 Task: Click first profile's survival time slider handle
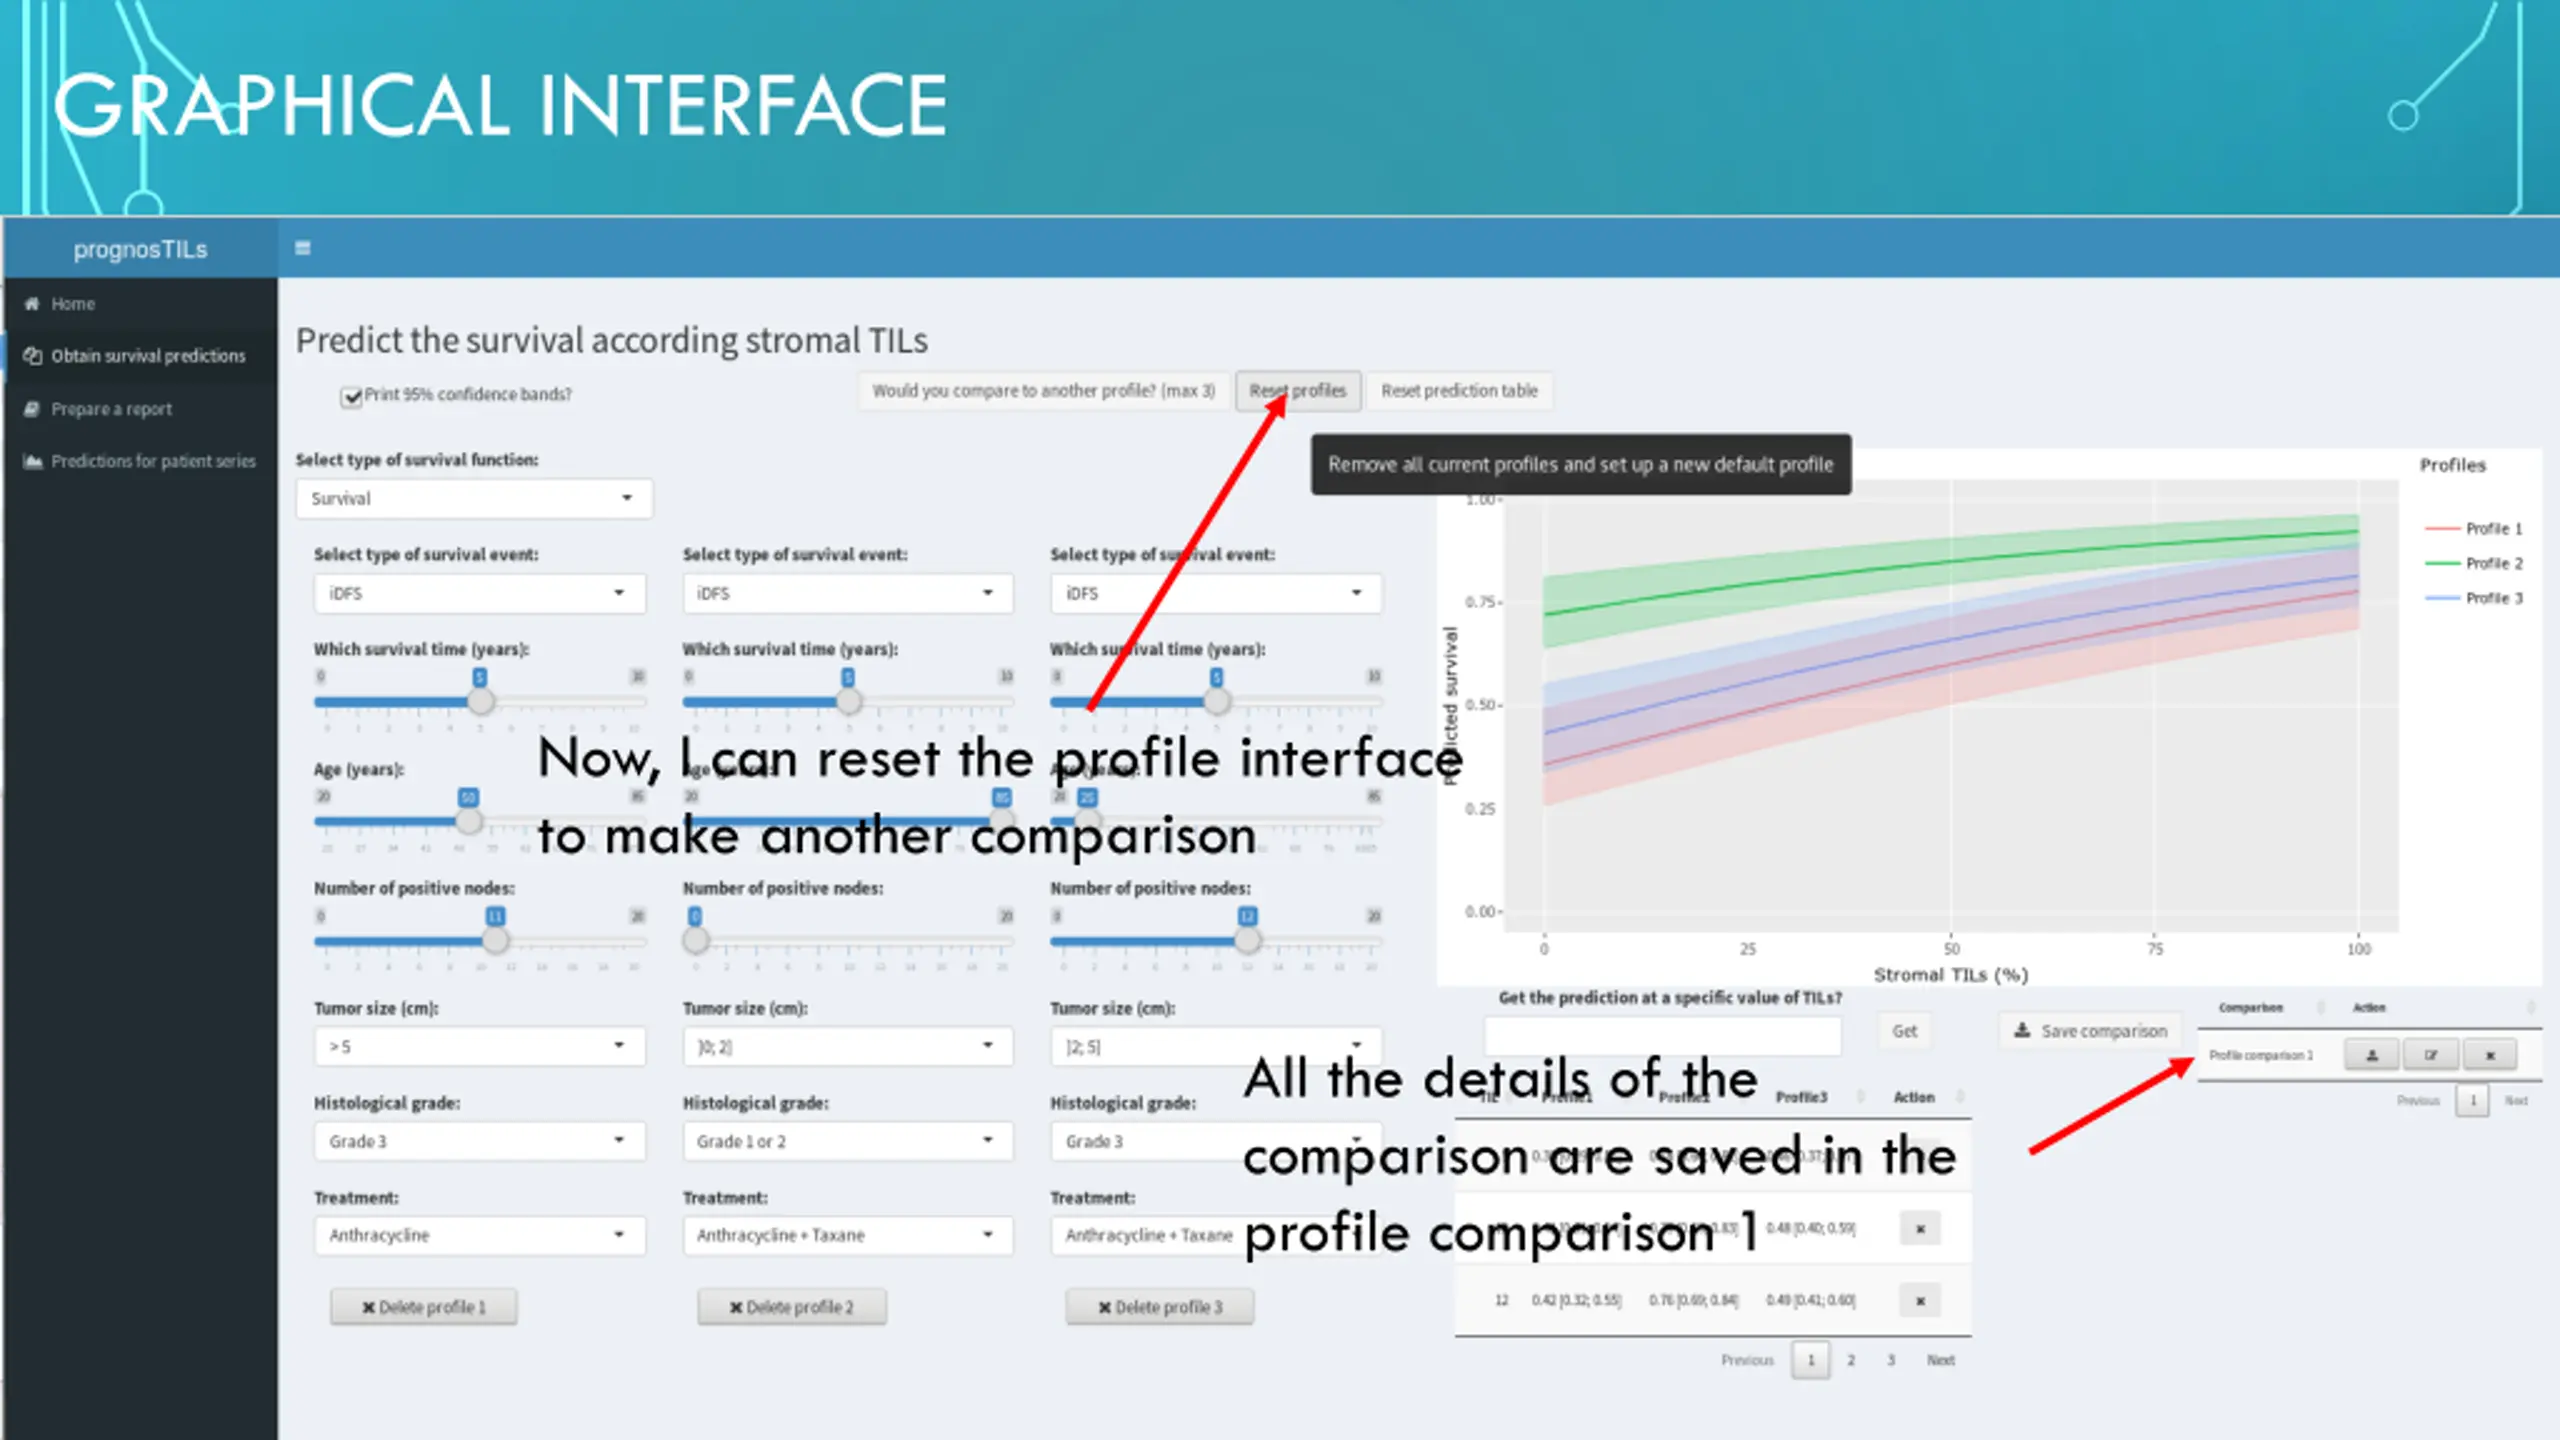481,701
